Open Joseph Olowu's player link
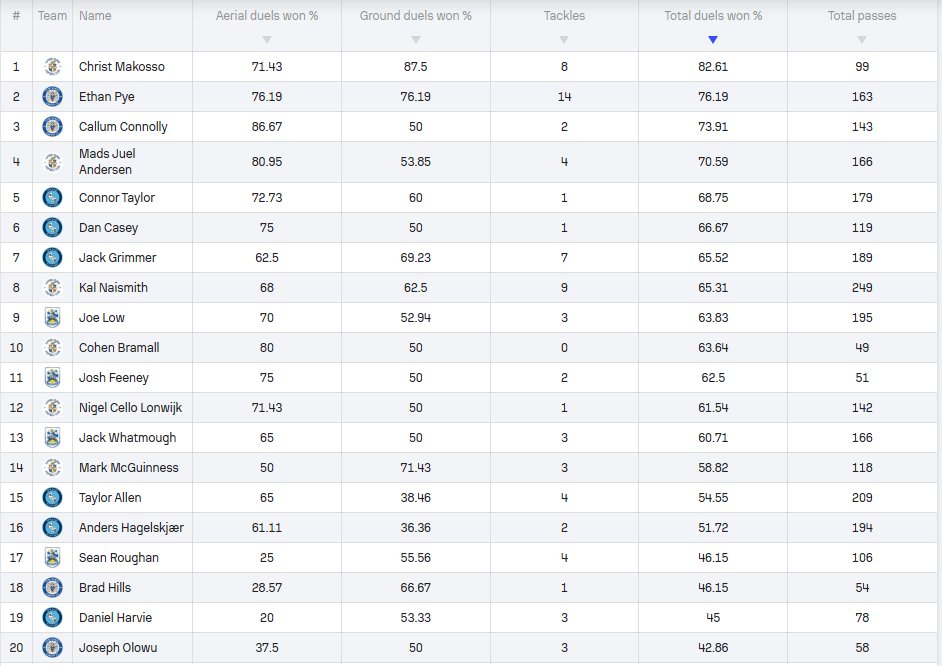This screenshot has height=666, width=942. [x=118, y=648]
